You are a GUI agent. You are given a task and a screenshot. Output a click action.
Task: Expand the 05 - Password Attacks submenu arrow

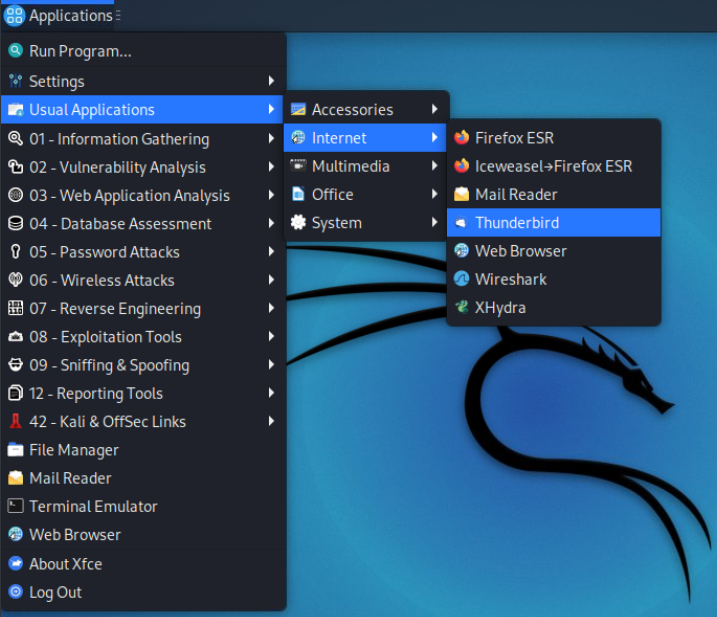pos(271,252)
